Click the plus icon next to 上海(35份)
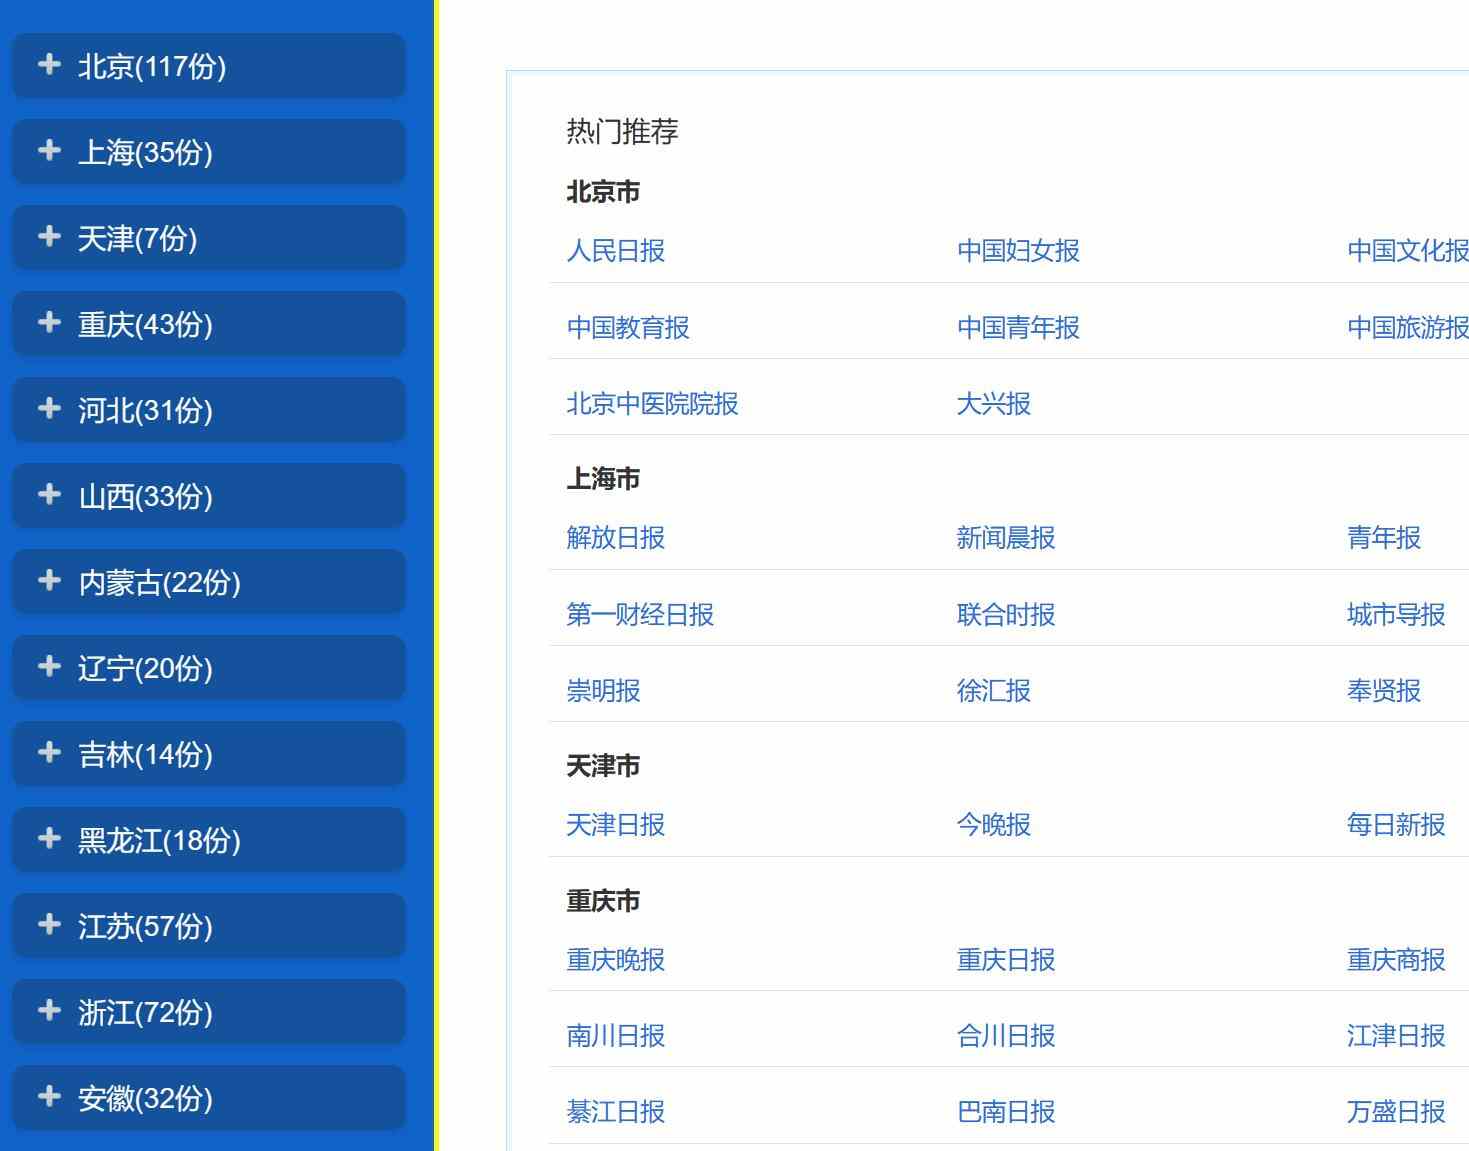This screenshot has height=1151, width=1469. pyautogui.click(x=49, y=151)
